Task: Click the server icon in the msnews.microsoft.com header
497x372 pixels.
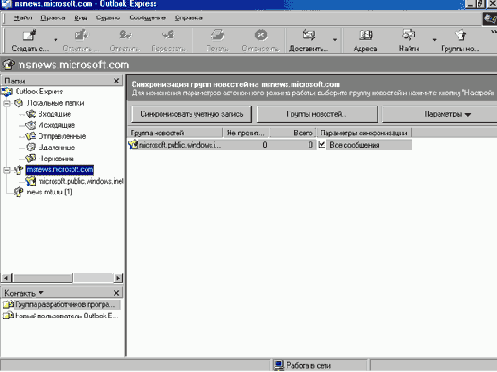Action: 9,64
